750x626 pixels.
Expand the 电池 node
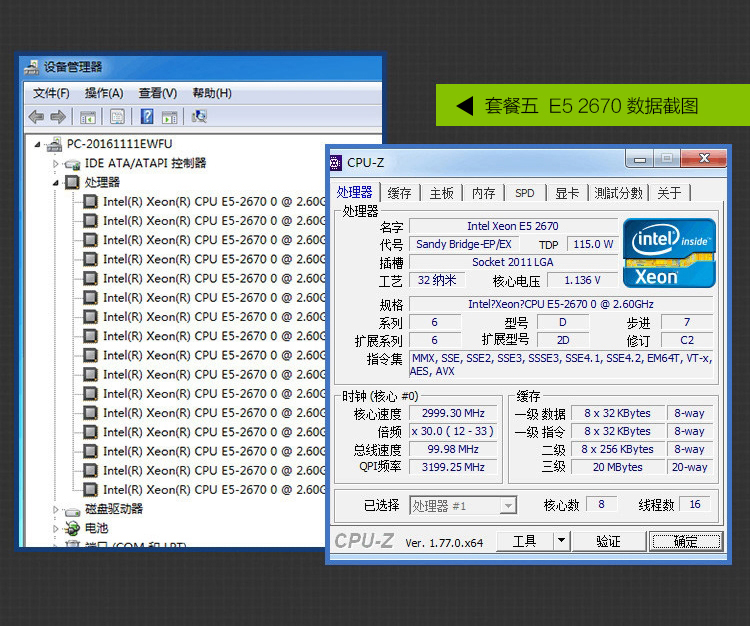pos(55,529)
